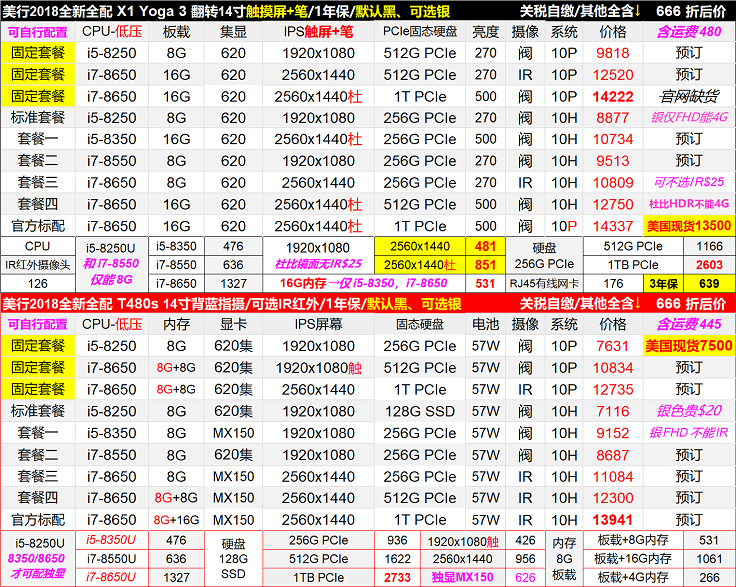Select the 官网缺货 status cell

point(689,96)
